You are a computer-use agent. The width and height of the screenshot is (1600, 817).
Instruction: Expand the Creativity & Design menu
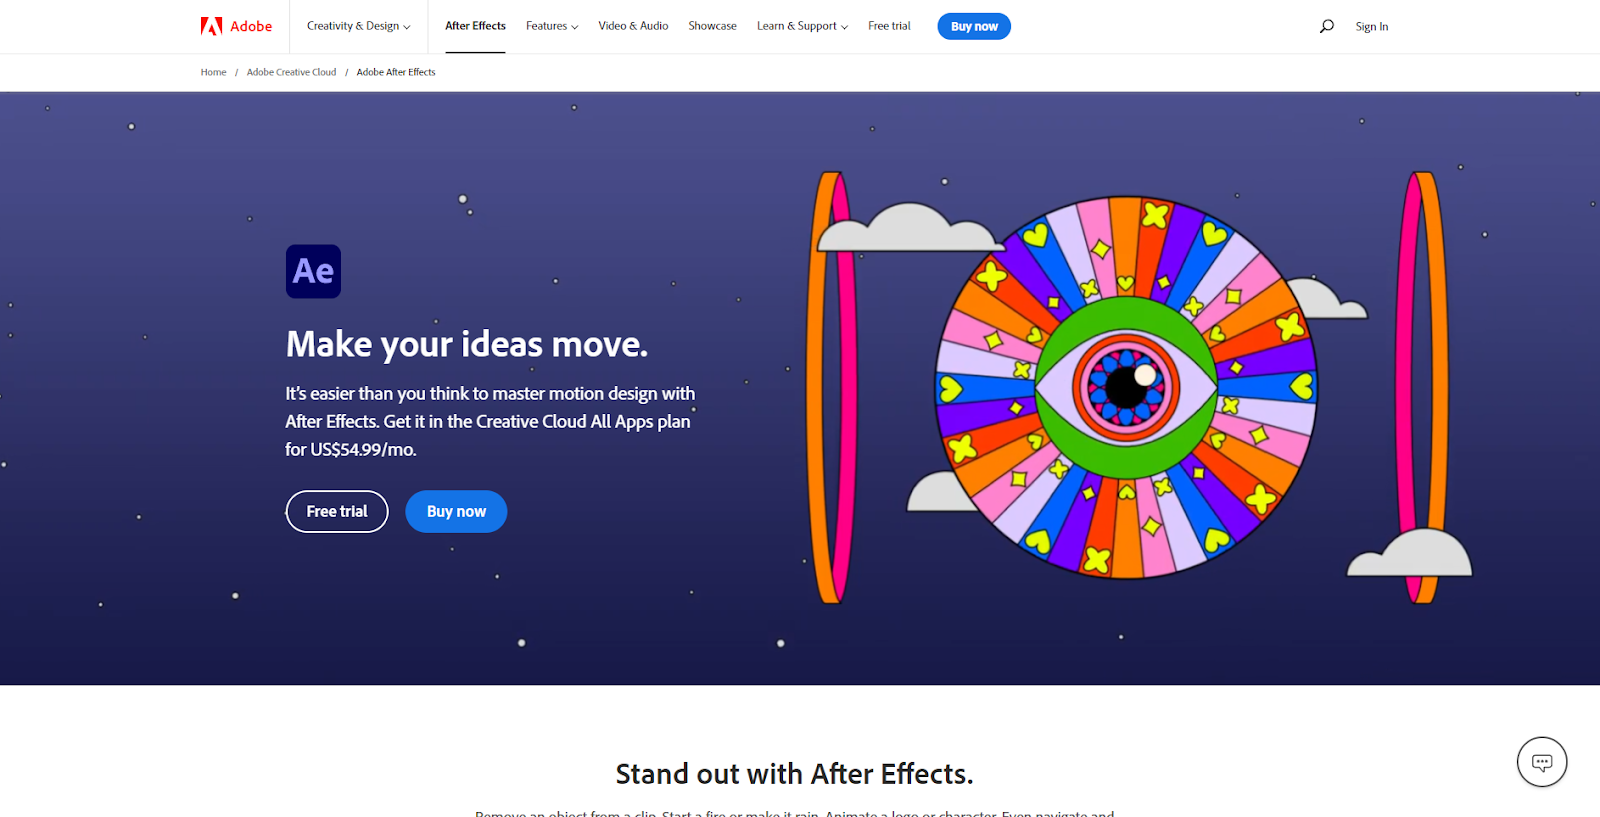coord(358,26)
